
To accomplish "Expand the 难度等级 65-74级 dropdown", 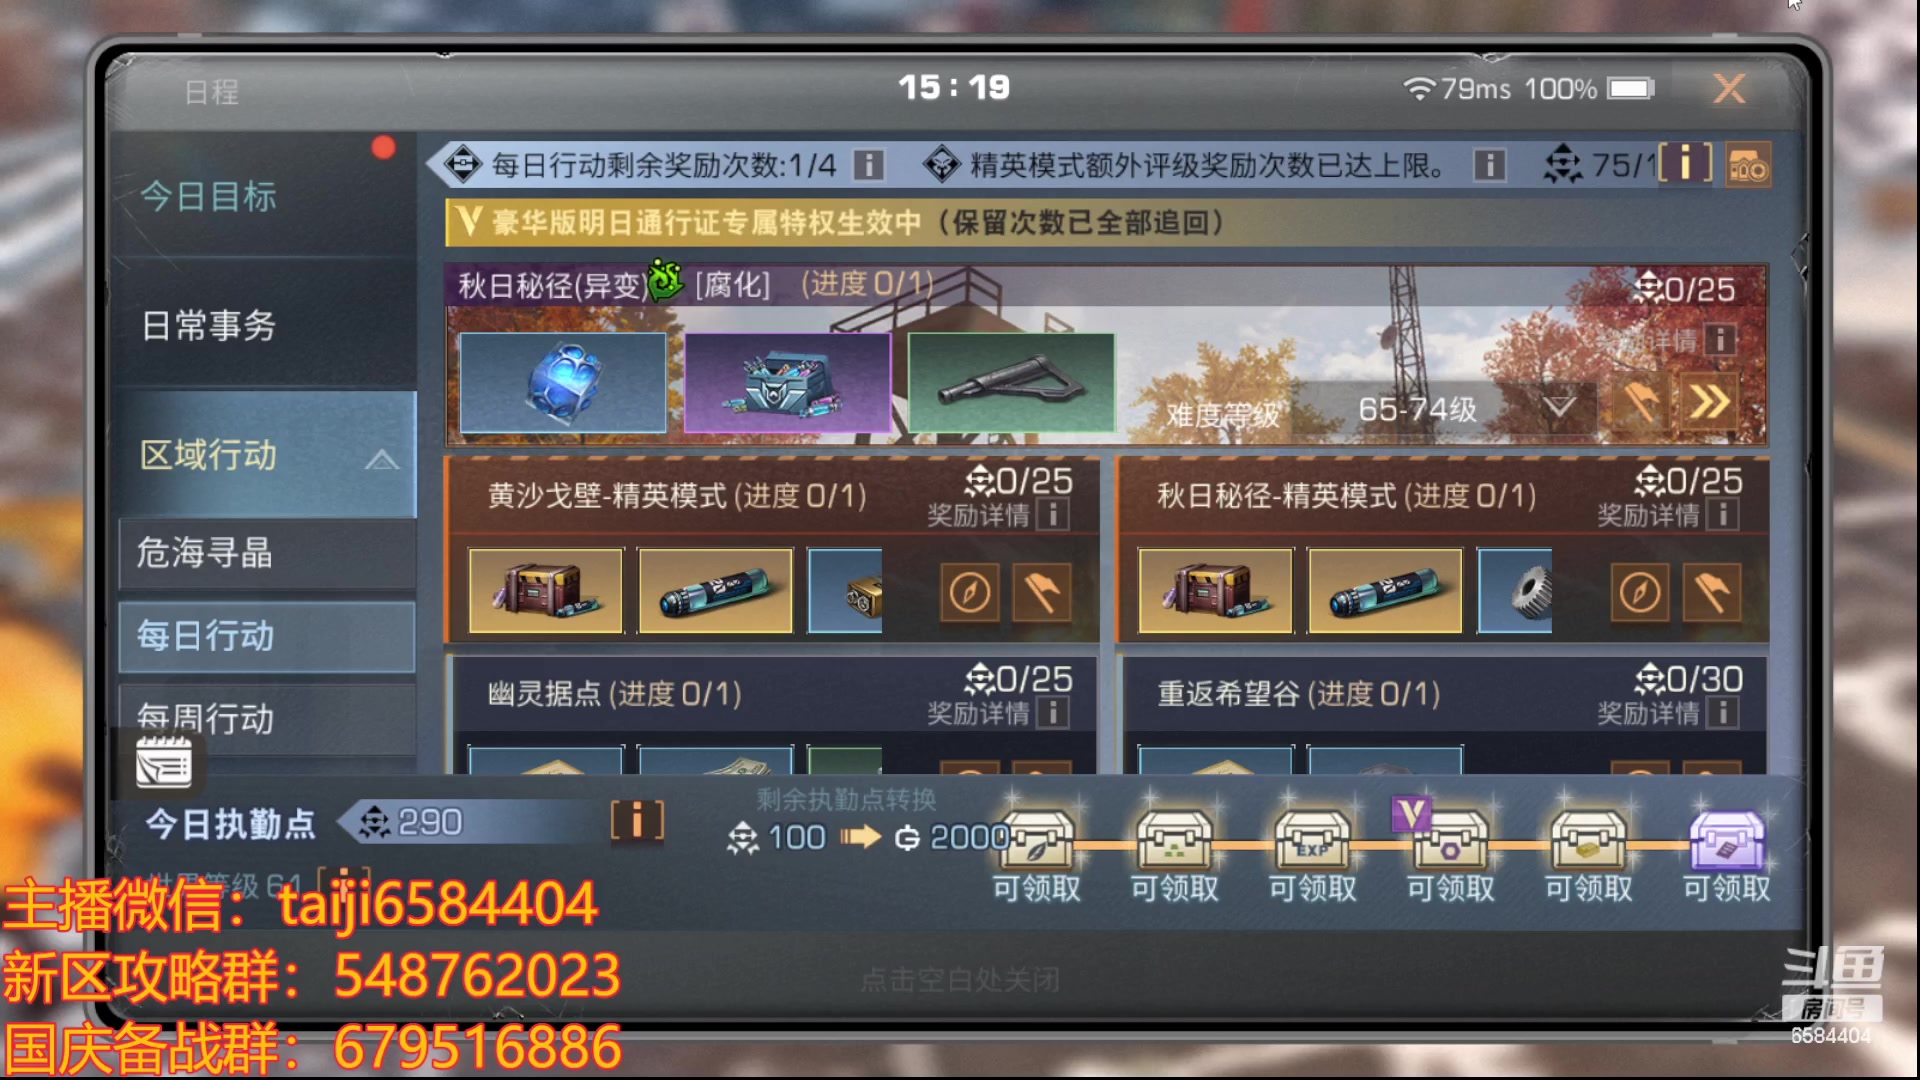I will click(1559, 408).
